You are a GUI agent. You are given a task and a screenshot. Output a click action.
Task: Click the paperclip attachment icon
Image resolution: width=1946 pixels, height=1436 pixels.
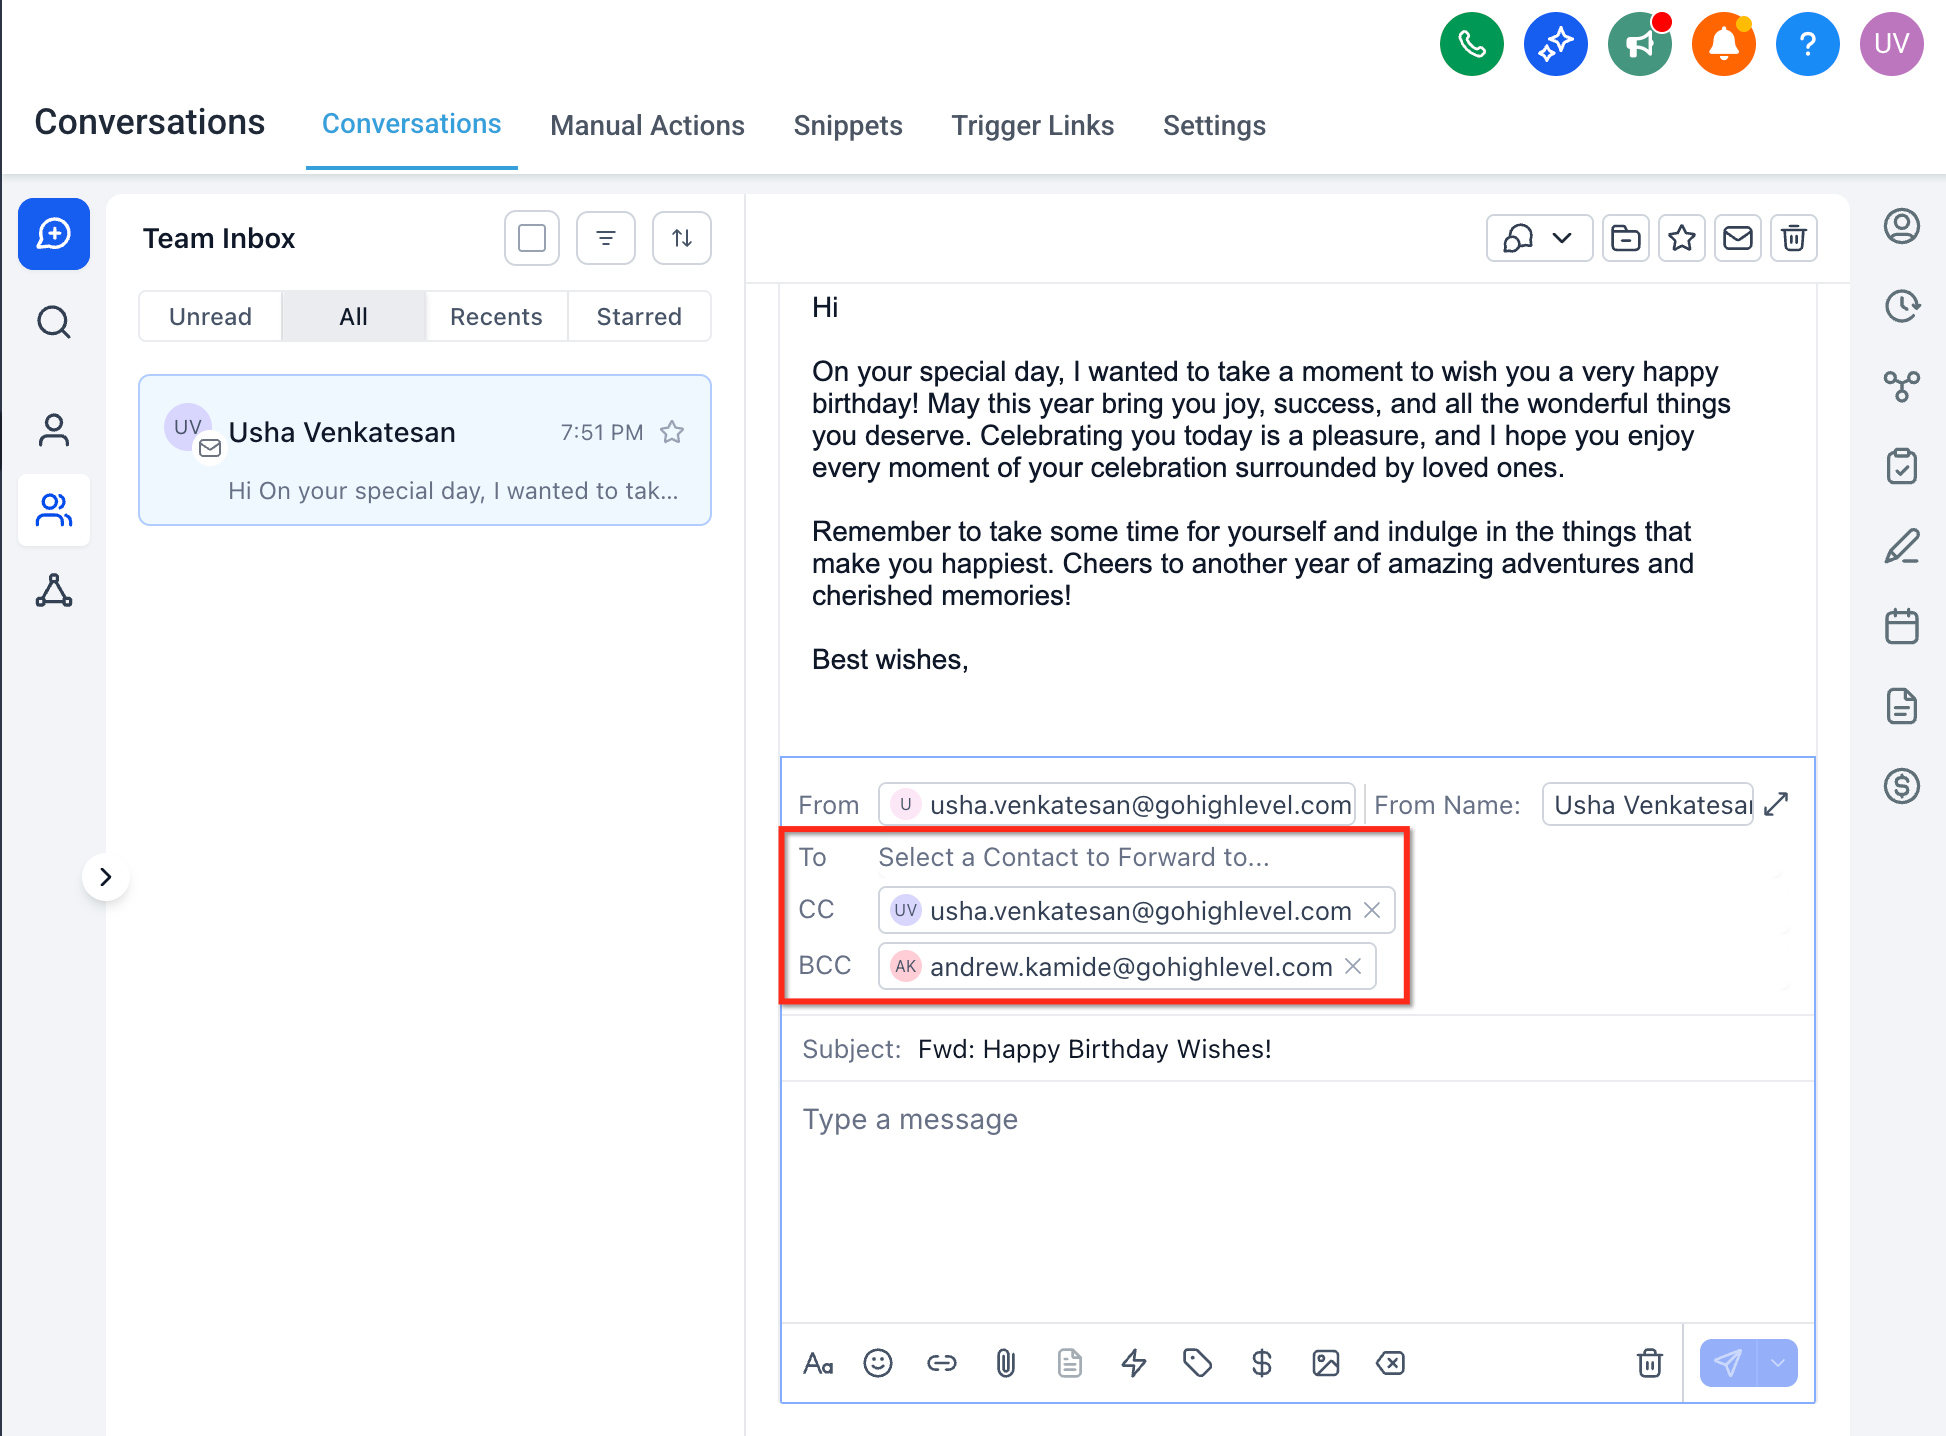pos(1005,1363)
